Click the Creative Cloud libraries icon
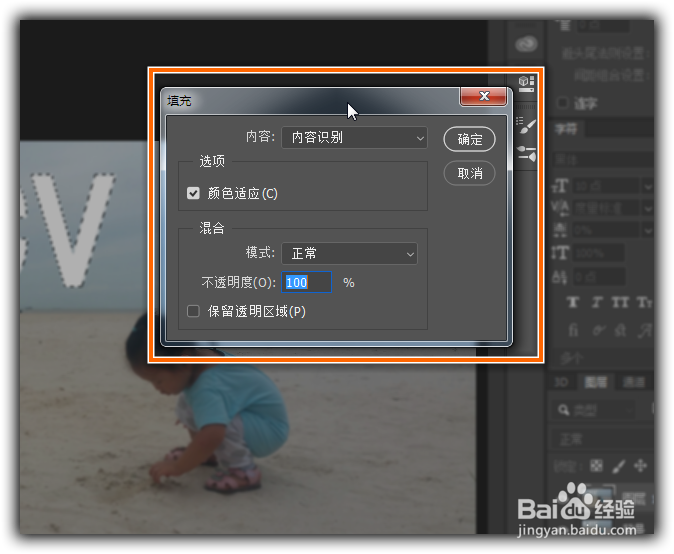This screenshot has height=554, width=674. (526, 43)
